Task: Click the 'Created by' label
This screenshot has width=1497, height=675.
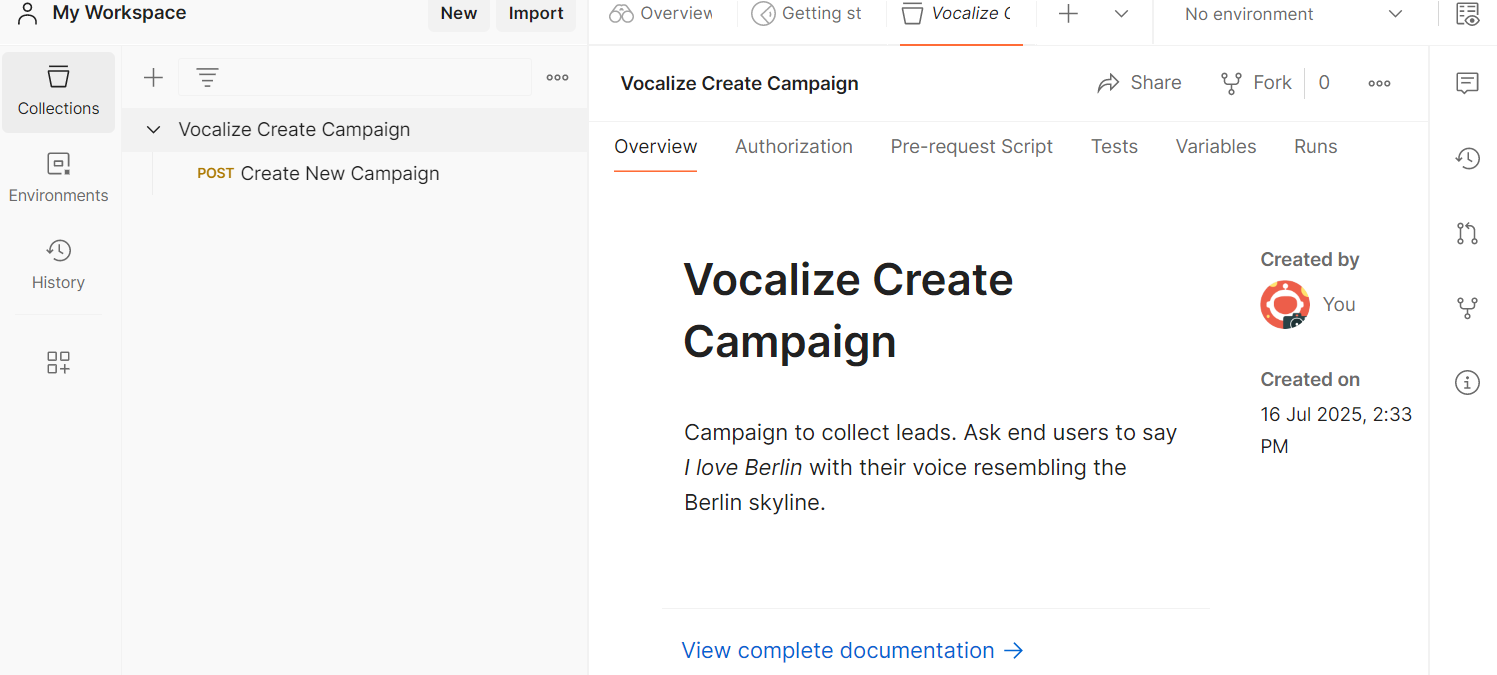Action: click(x=1310, y=260)
